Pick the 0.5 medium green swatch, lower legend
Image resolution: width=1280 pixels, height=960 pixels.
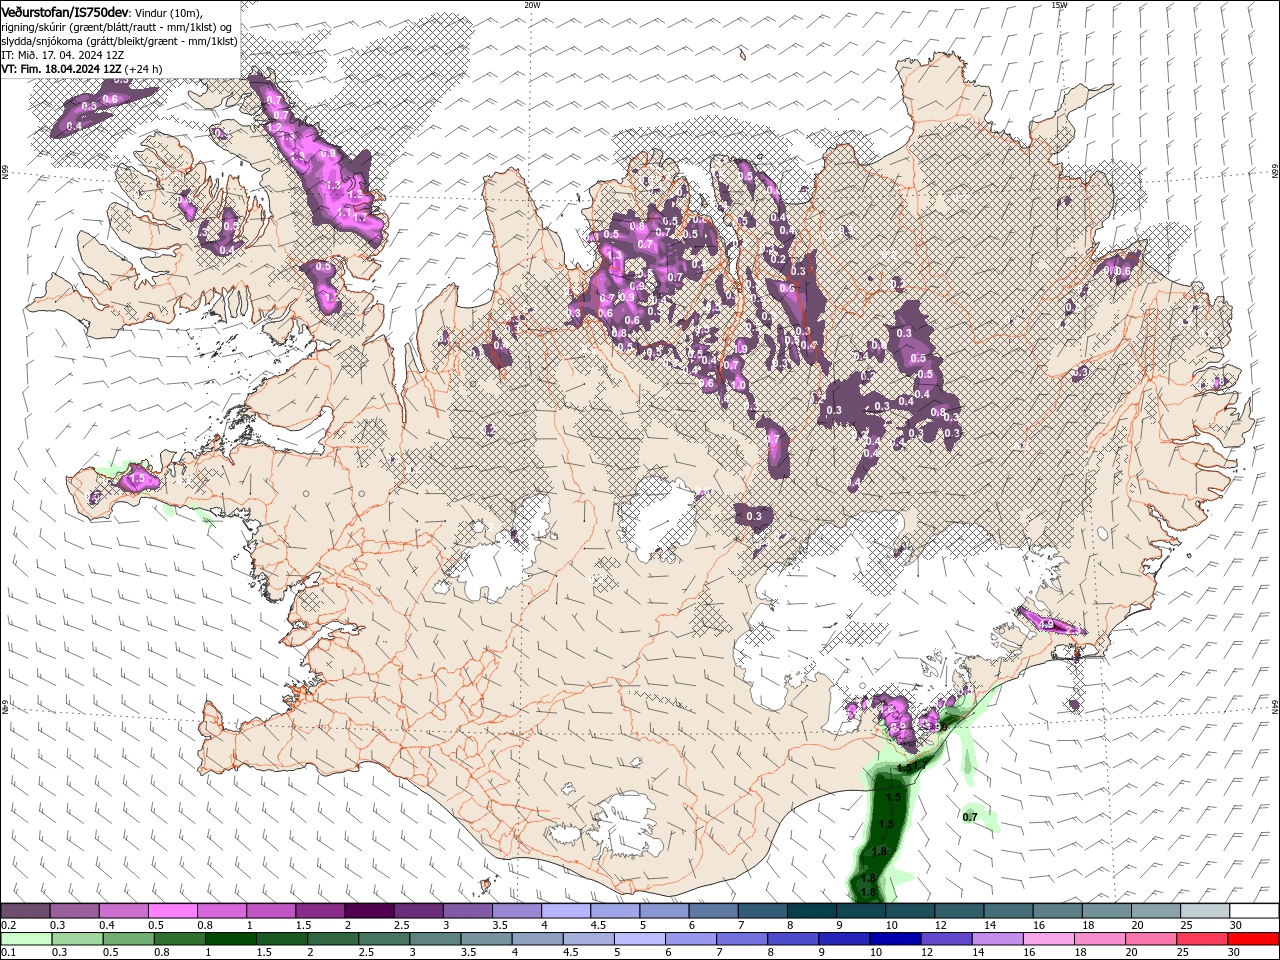click(128, 939)
